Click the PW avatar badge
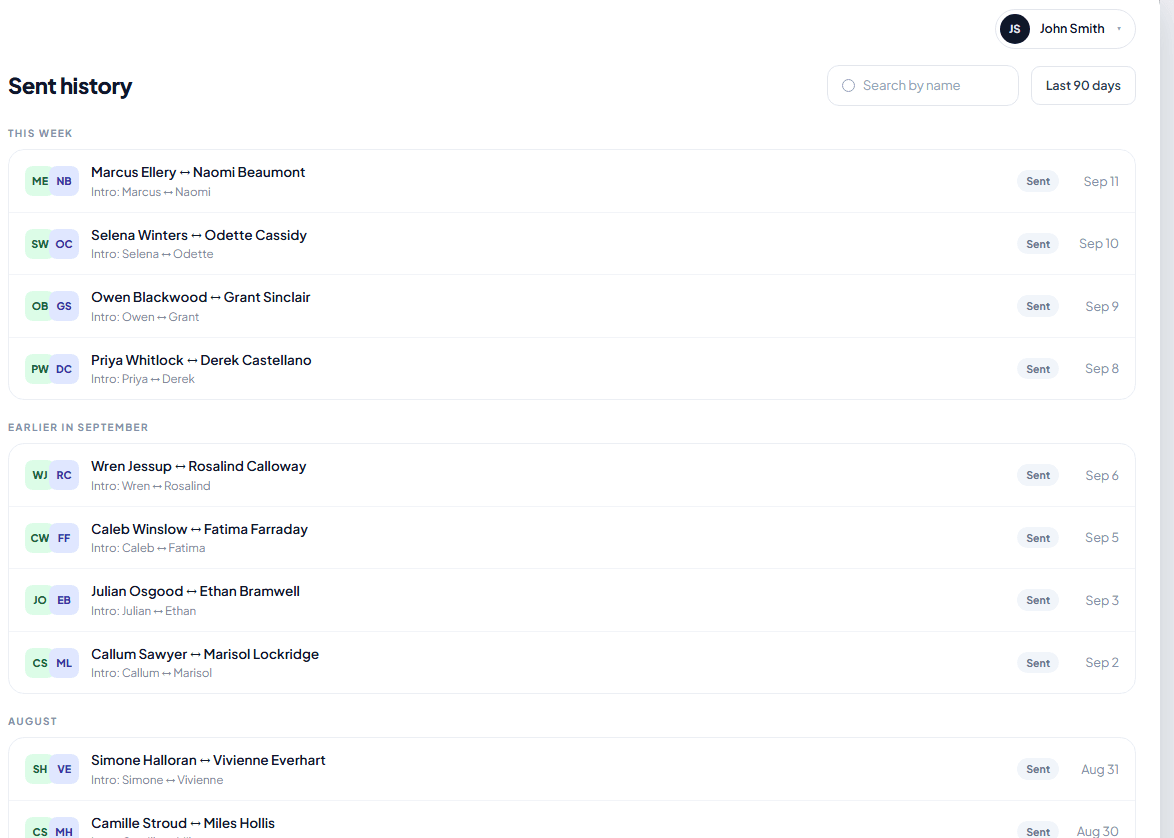This screenshot has height=838, width=1174. coord(39,369)
